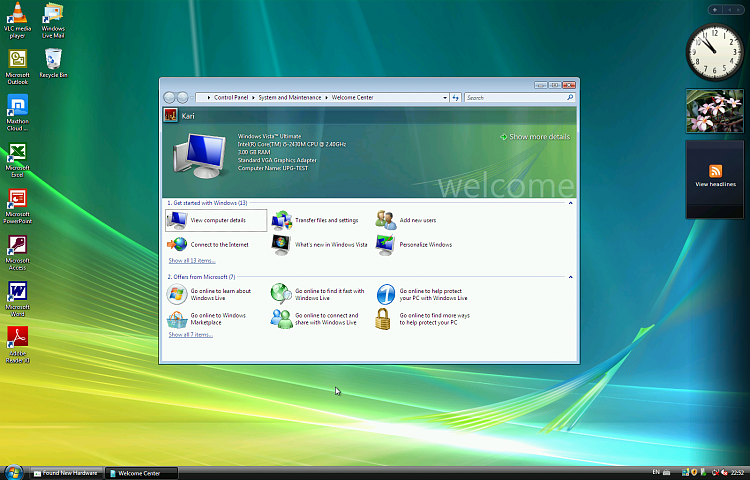Click Show all 7 items link

[x=190, y=335]
